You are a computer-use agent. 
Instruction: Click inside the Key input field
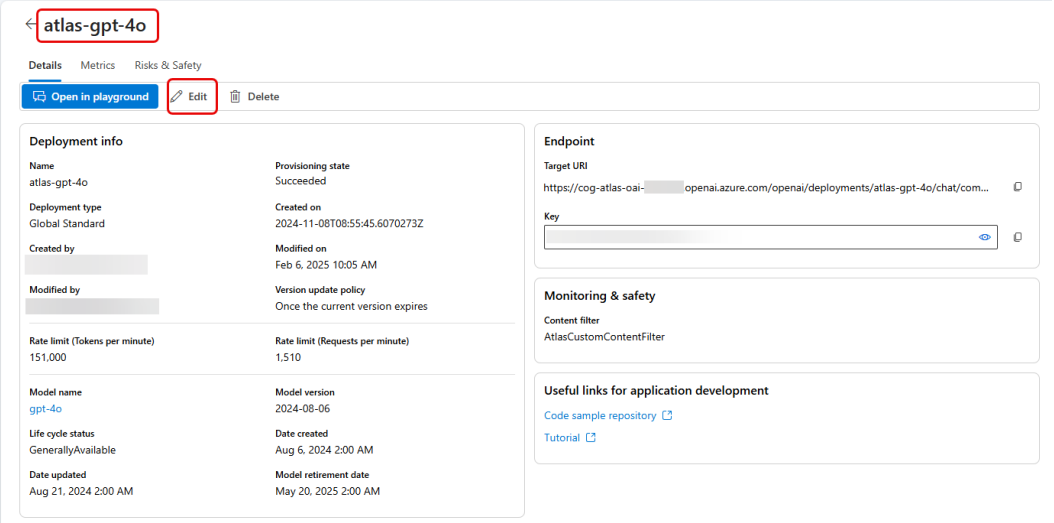[x=770, y=237]
